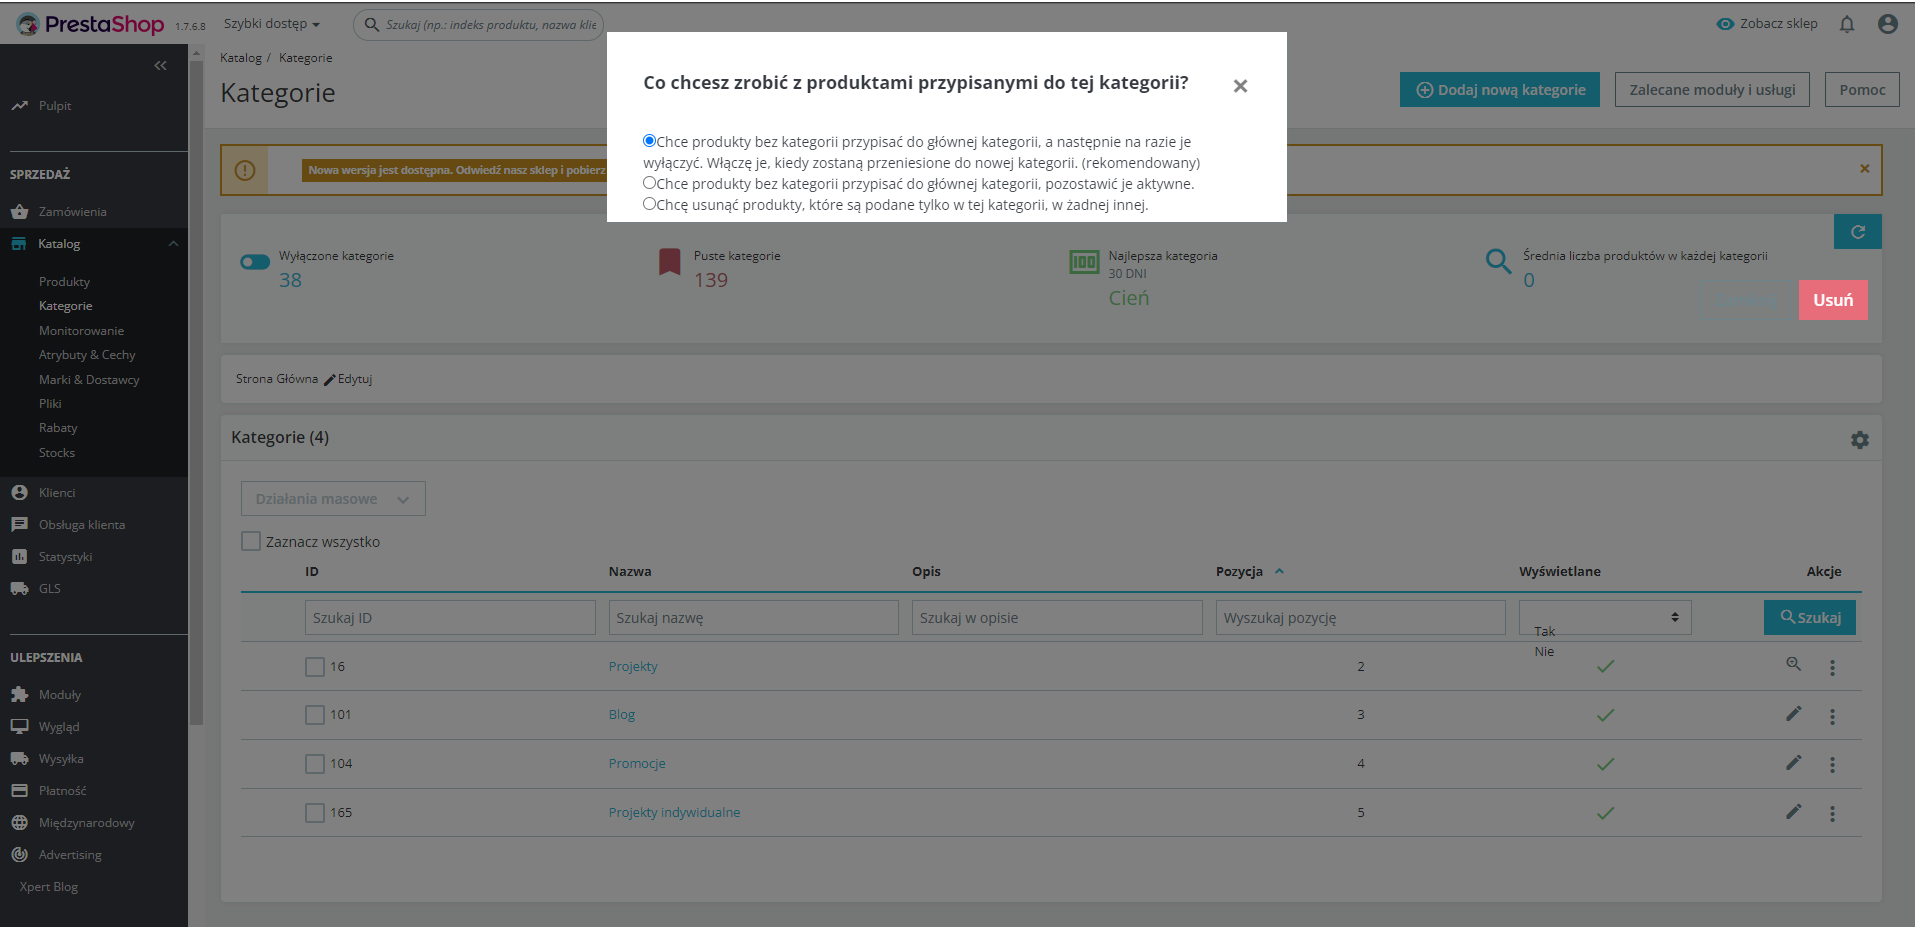1915x927 pixels.
Task: Click the Płatność card icon
Action: click(19, 791)
